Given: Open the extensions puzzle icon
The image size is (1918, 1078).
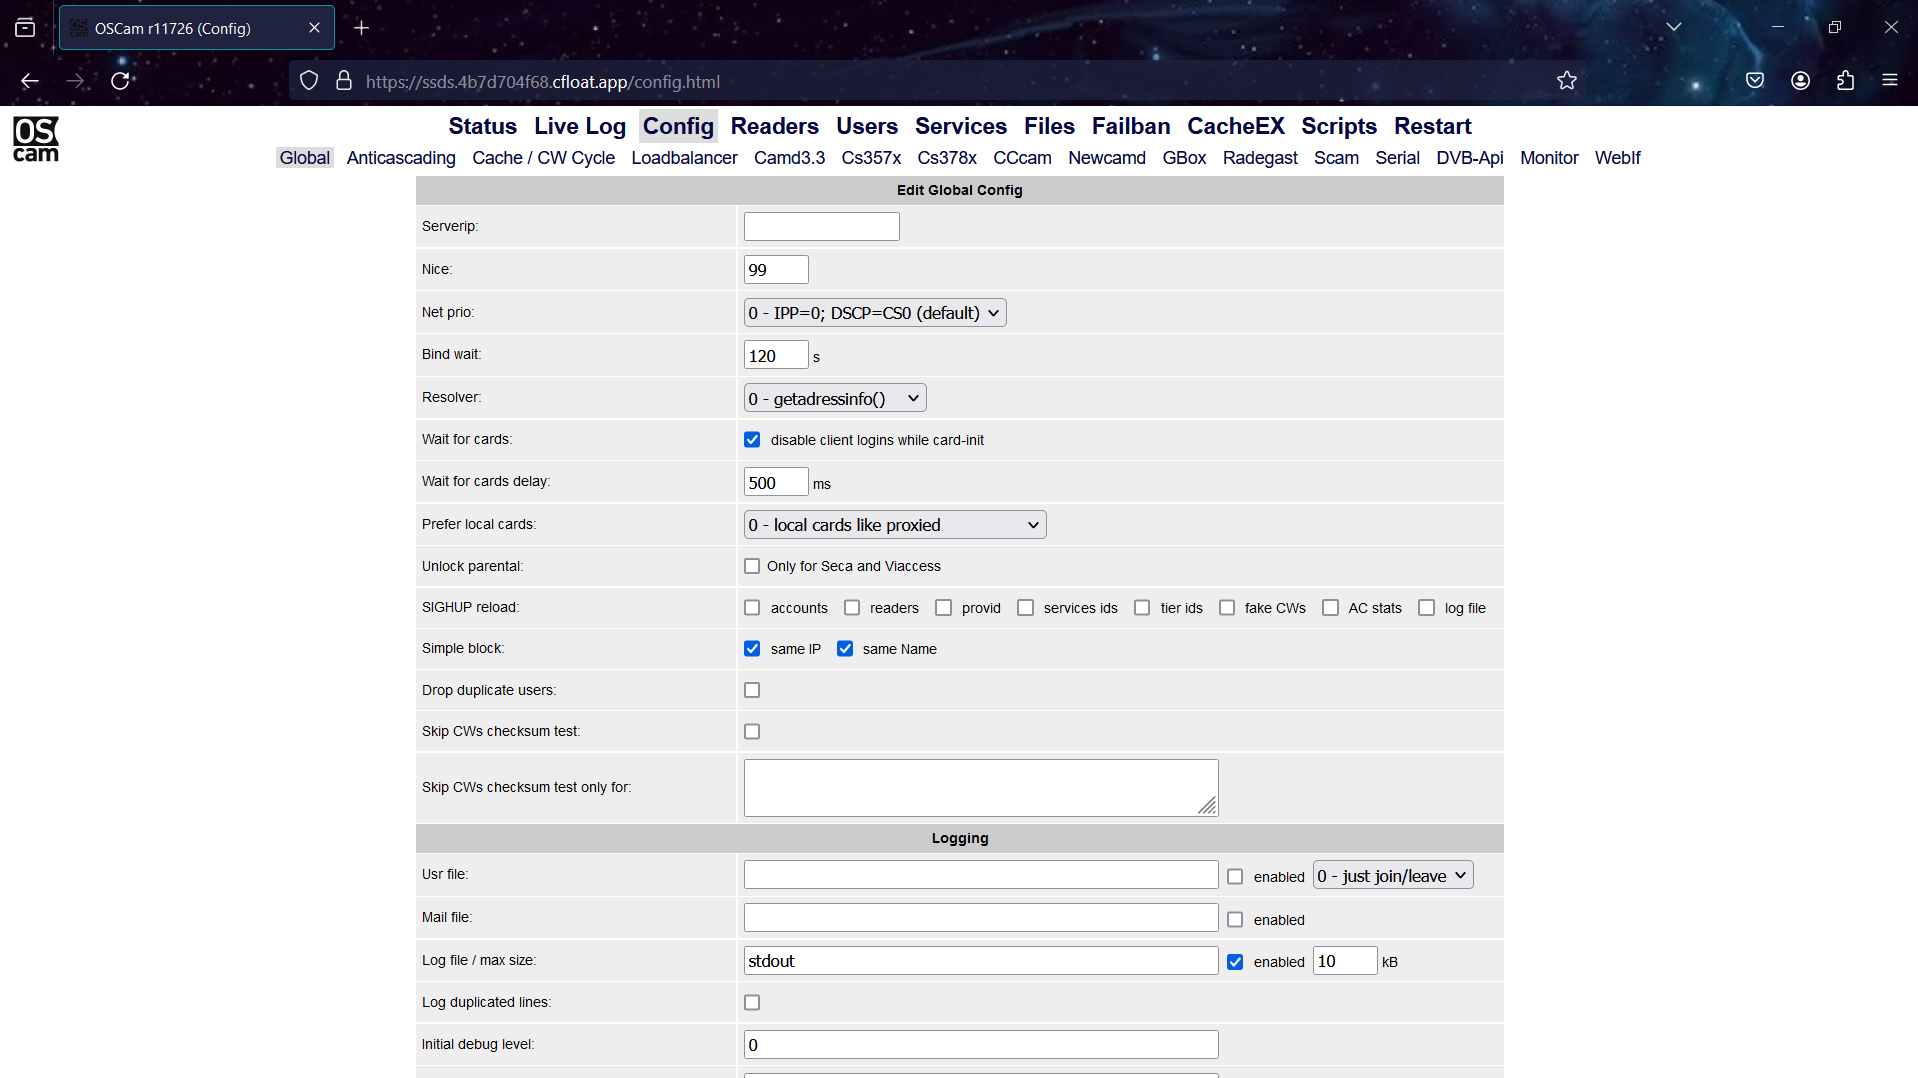Looking at the screenshot, I should (x=1846, y=81).
